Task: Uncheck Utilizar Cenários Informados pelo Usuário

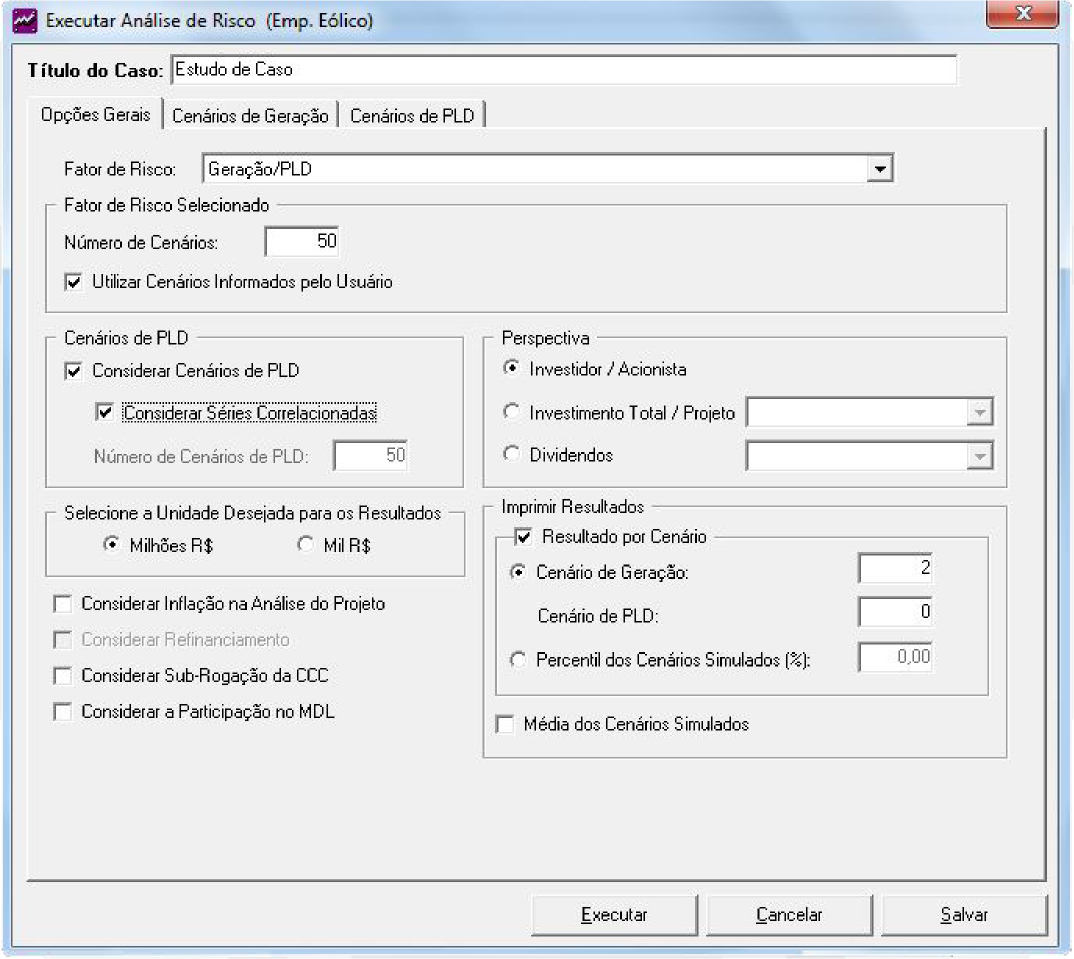Action: click(x=73, y=282)
